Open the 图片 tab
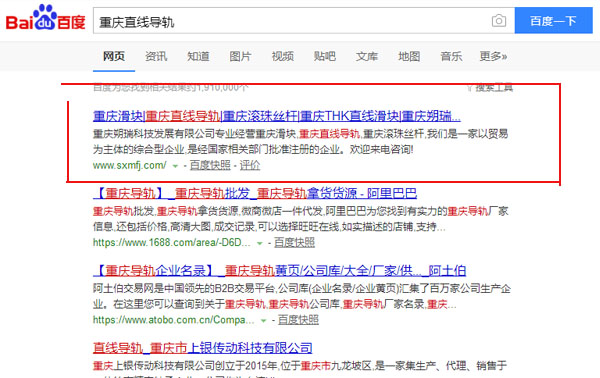This screenshot has width=600, height=378. 240,56
